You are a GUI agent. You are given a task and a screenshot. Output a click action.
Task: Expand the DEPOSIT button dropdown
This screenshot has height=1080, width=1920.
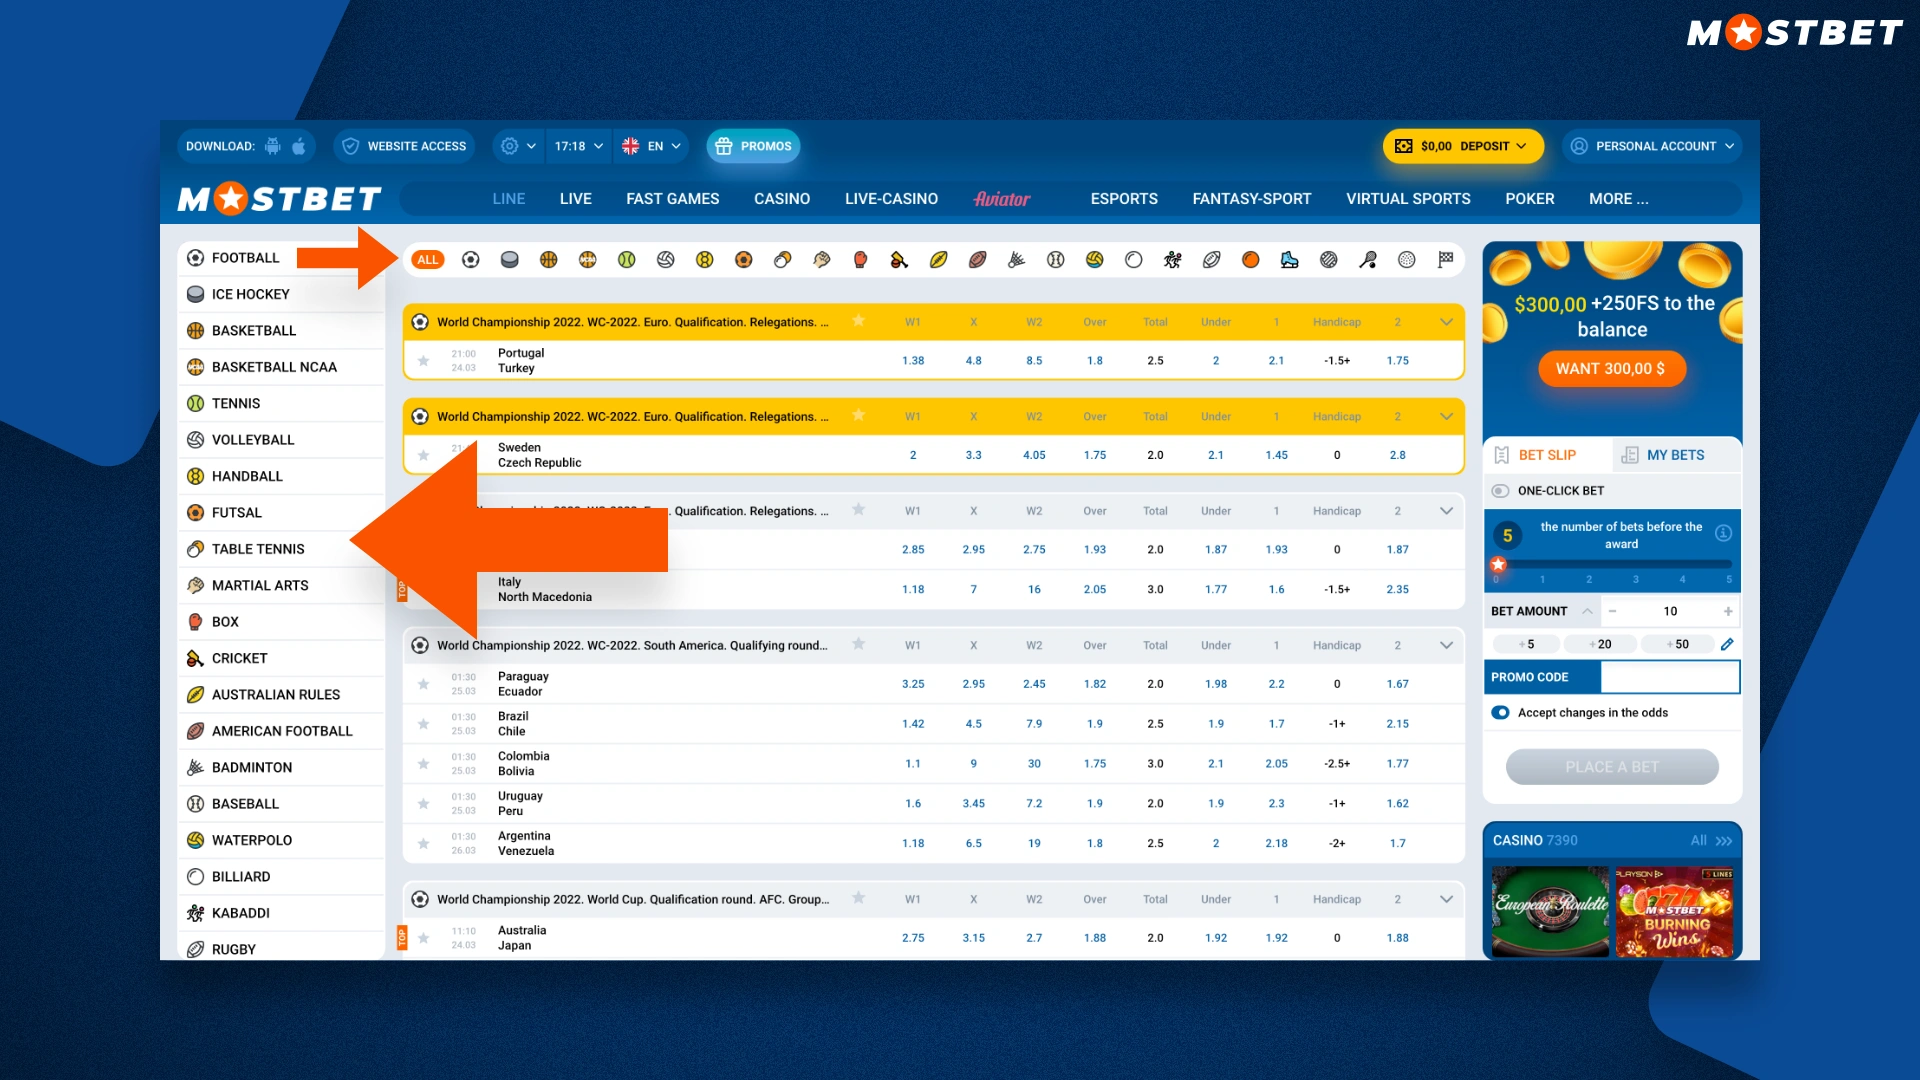pyautogui.click(x=1522, y=145)
